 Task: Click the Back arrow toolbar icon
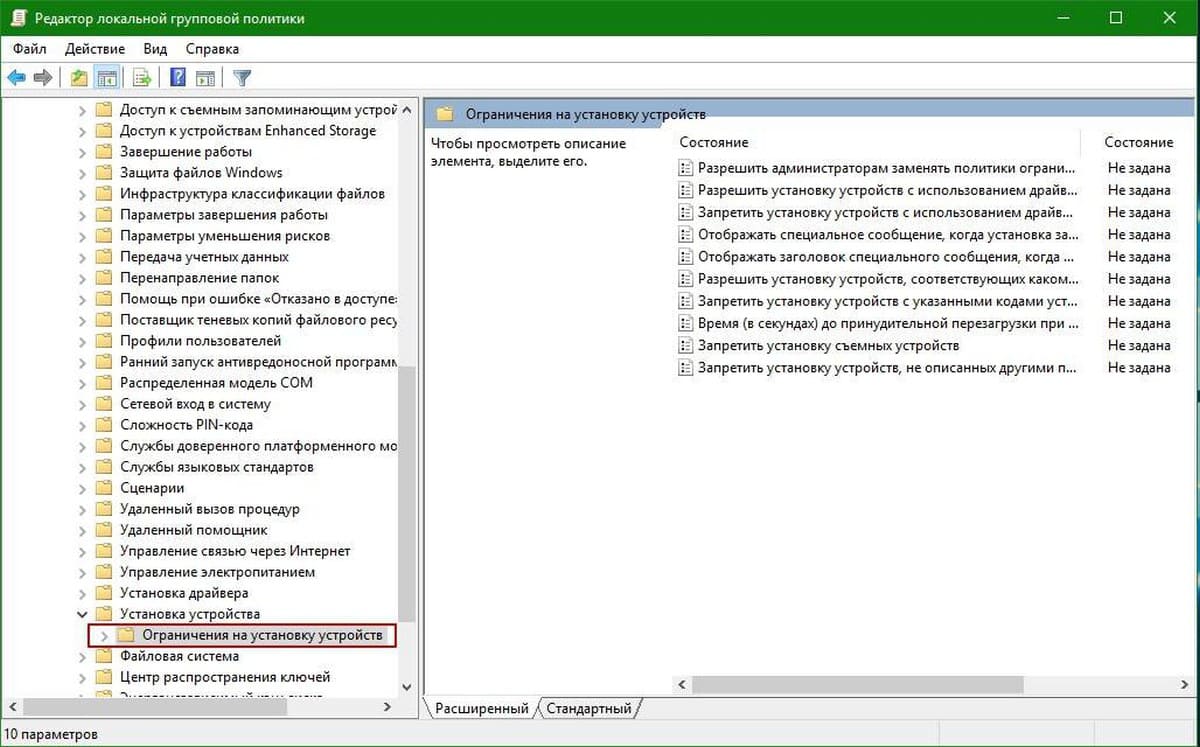tap(16, 77)
